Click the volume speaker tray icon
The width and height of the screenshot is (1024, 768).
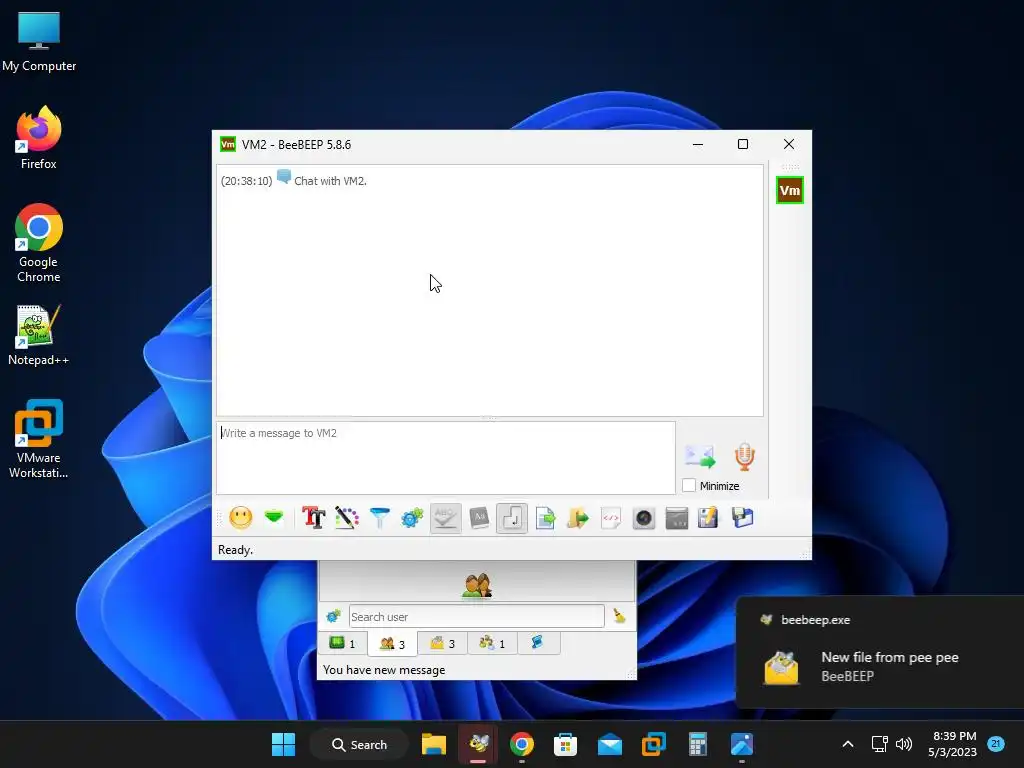(904, 744)
